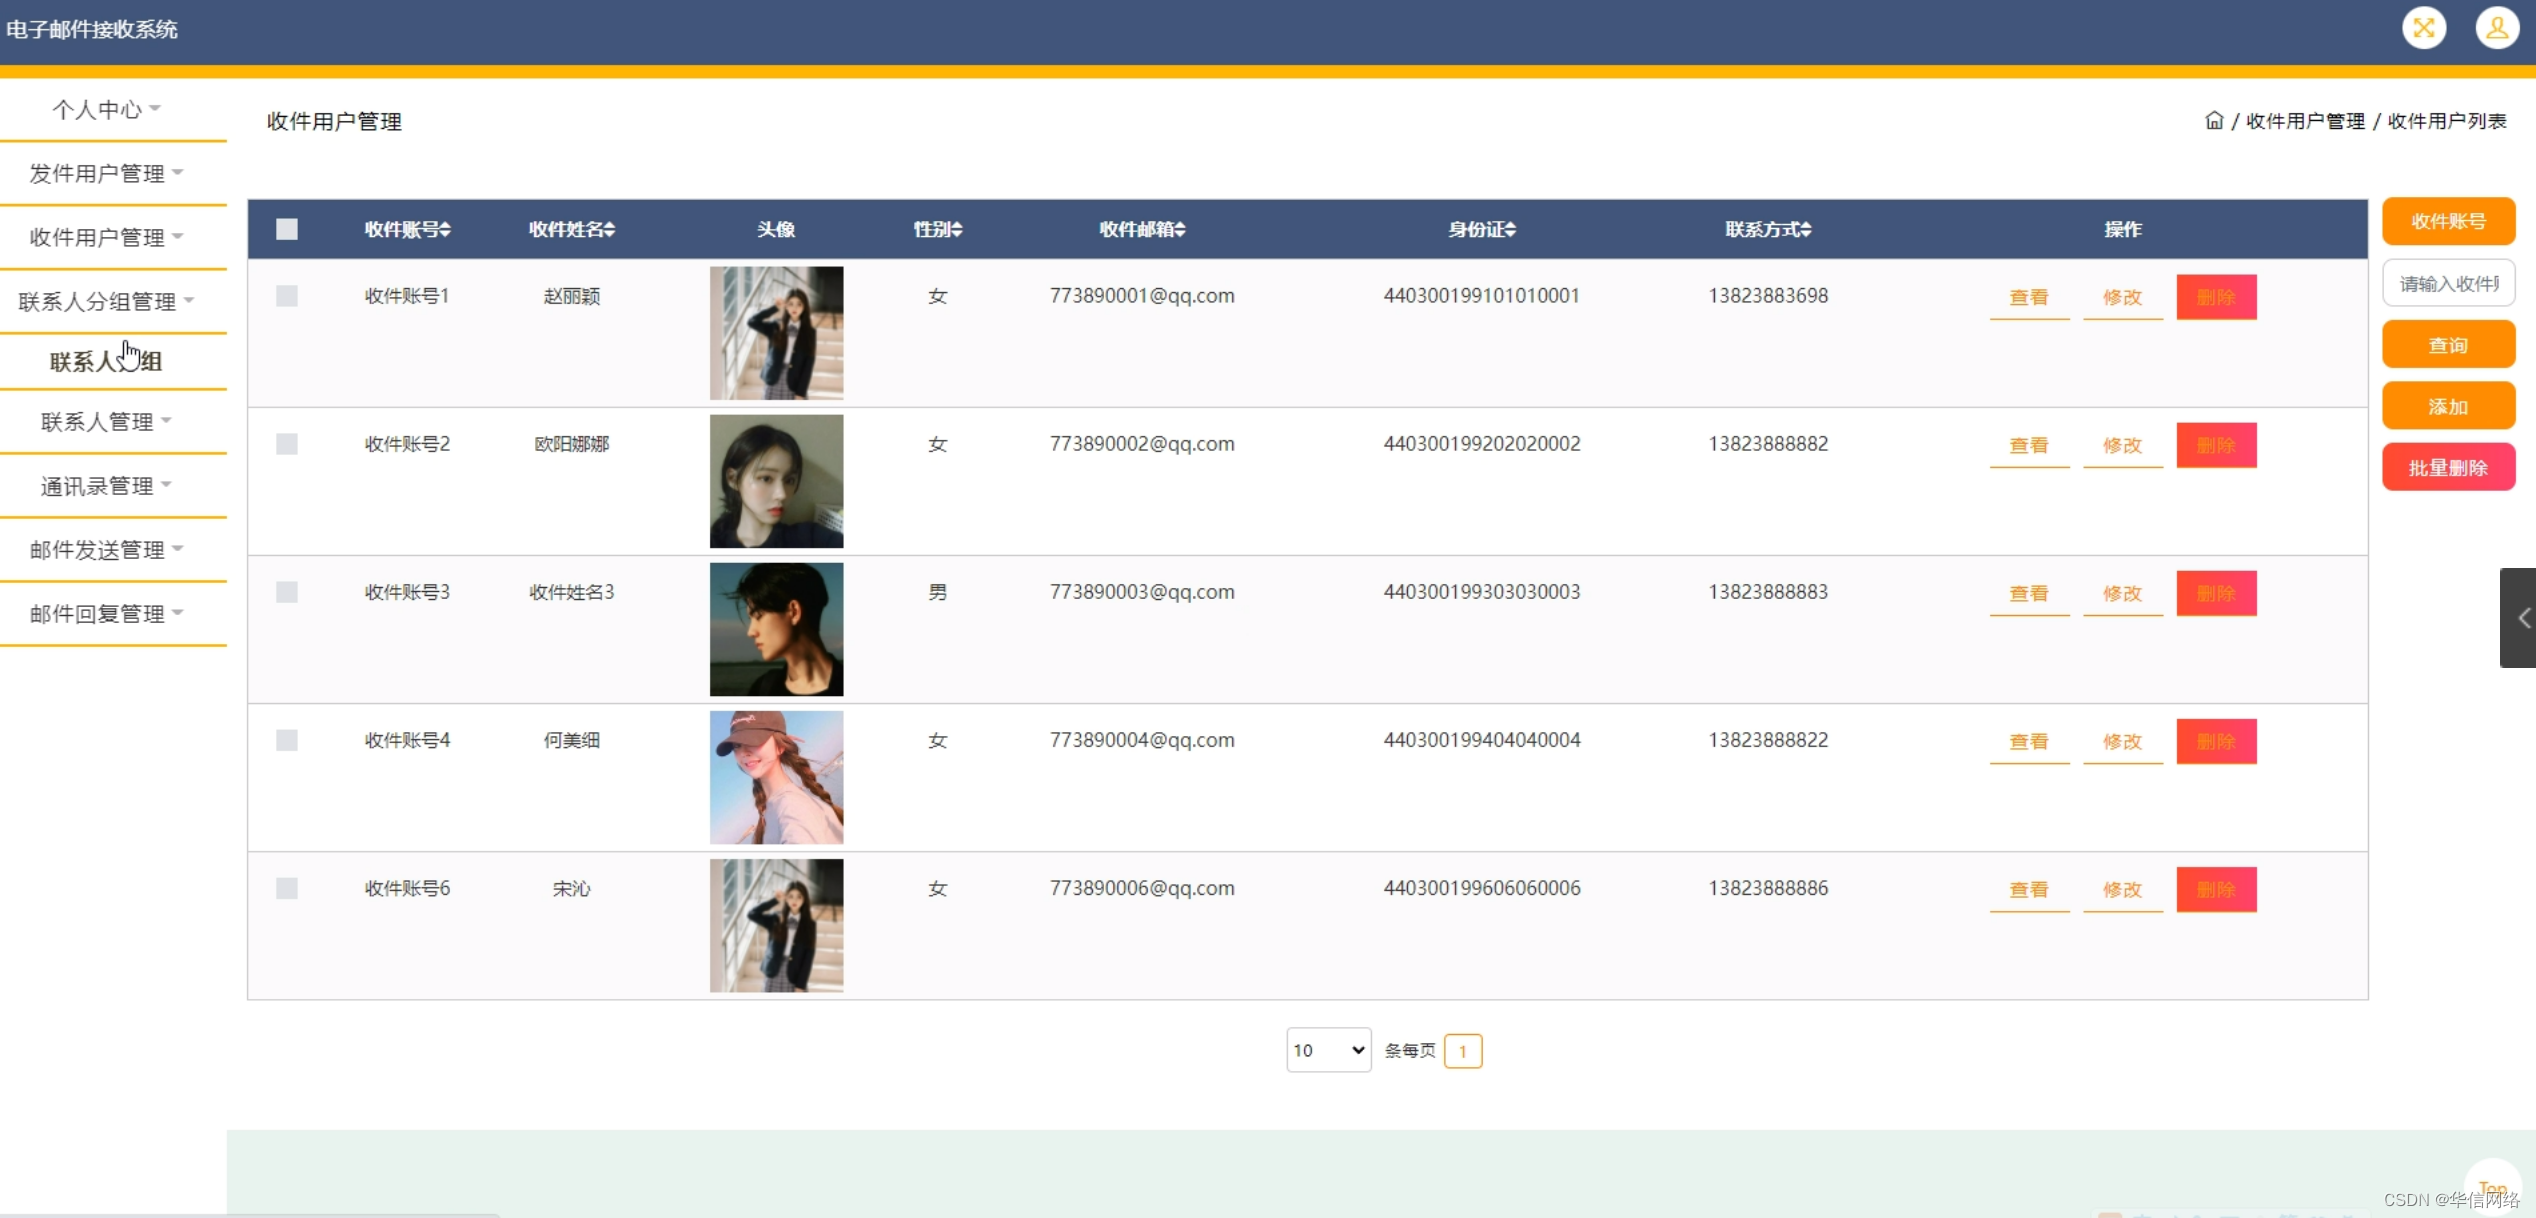Click the Top scroll-to-top button
This screenshot has width=2536, height=1218.
(2492, 1187)
